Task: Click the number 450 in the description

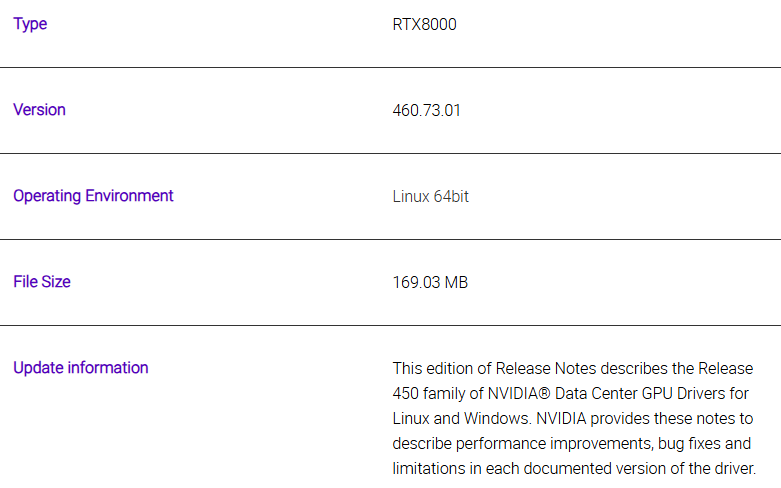Action: (x=406, y=393)
